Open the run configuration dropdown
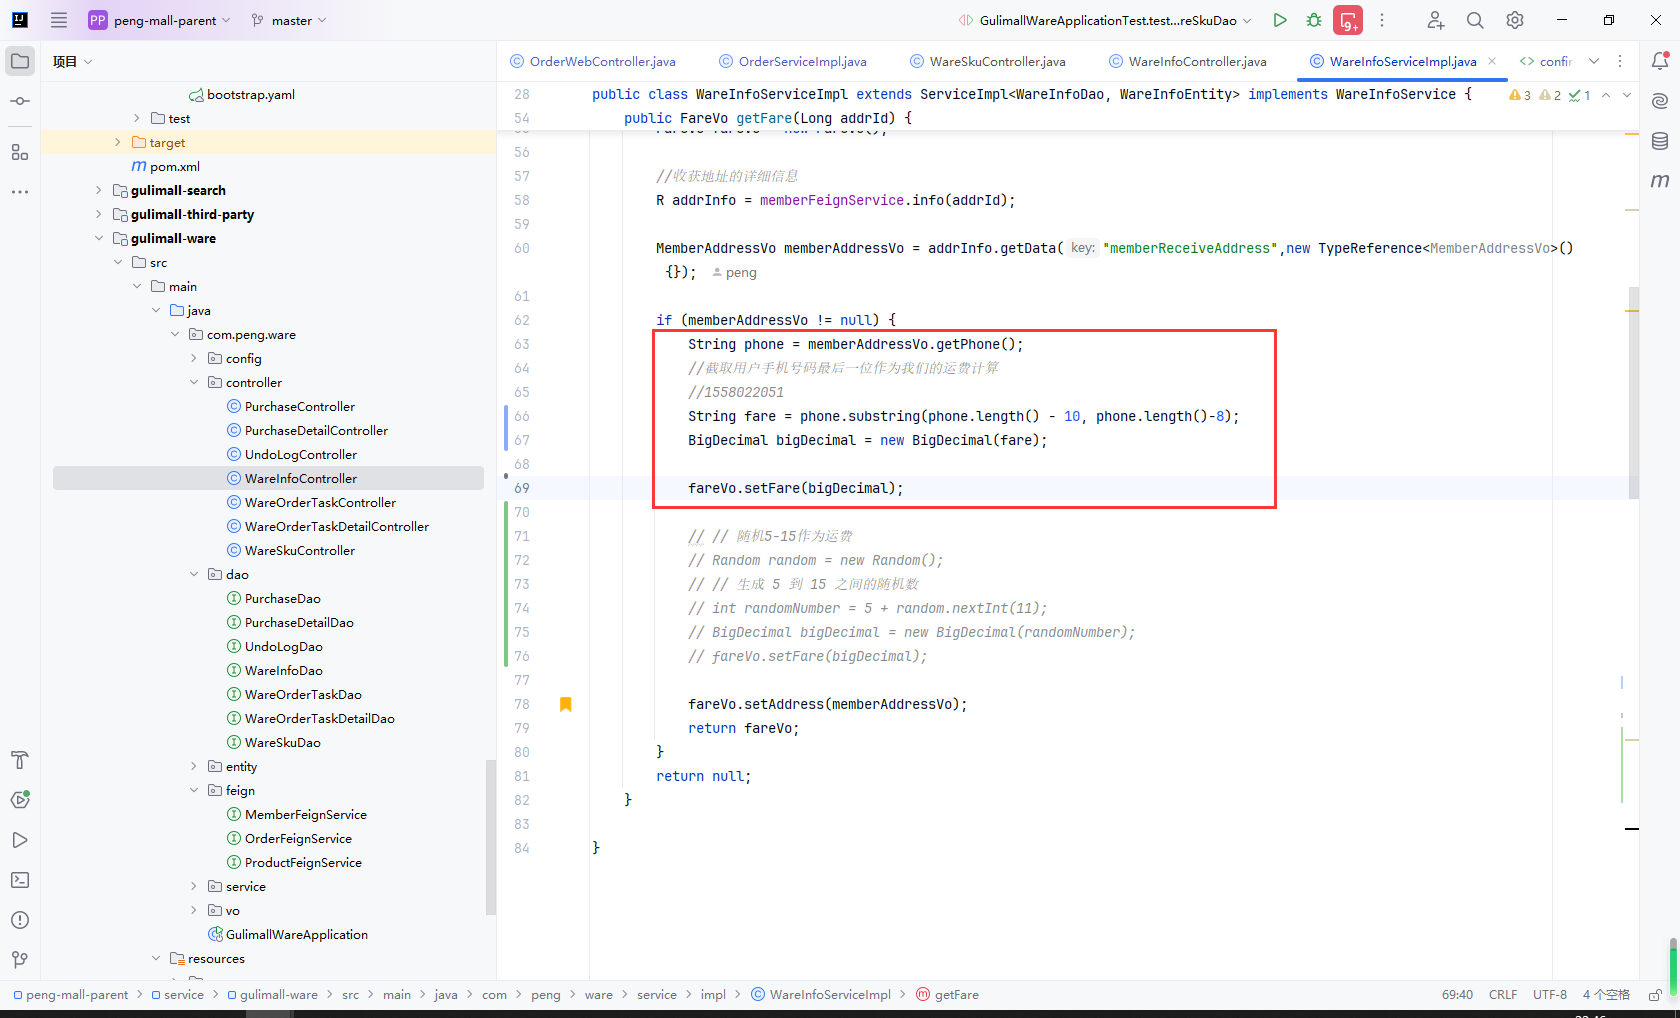The height and width of the screenshot is (1018, 1680). point(1105,20)
